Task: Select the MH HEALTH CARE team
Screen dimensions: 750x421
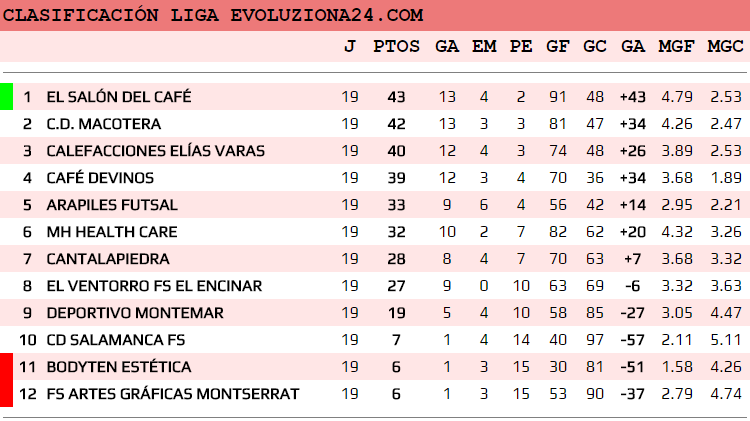Action: [x=111, y=232]
